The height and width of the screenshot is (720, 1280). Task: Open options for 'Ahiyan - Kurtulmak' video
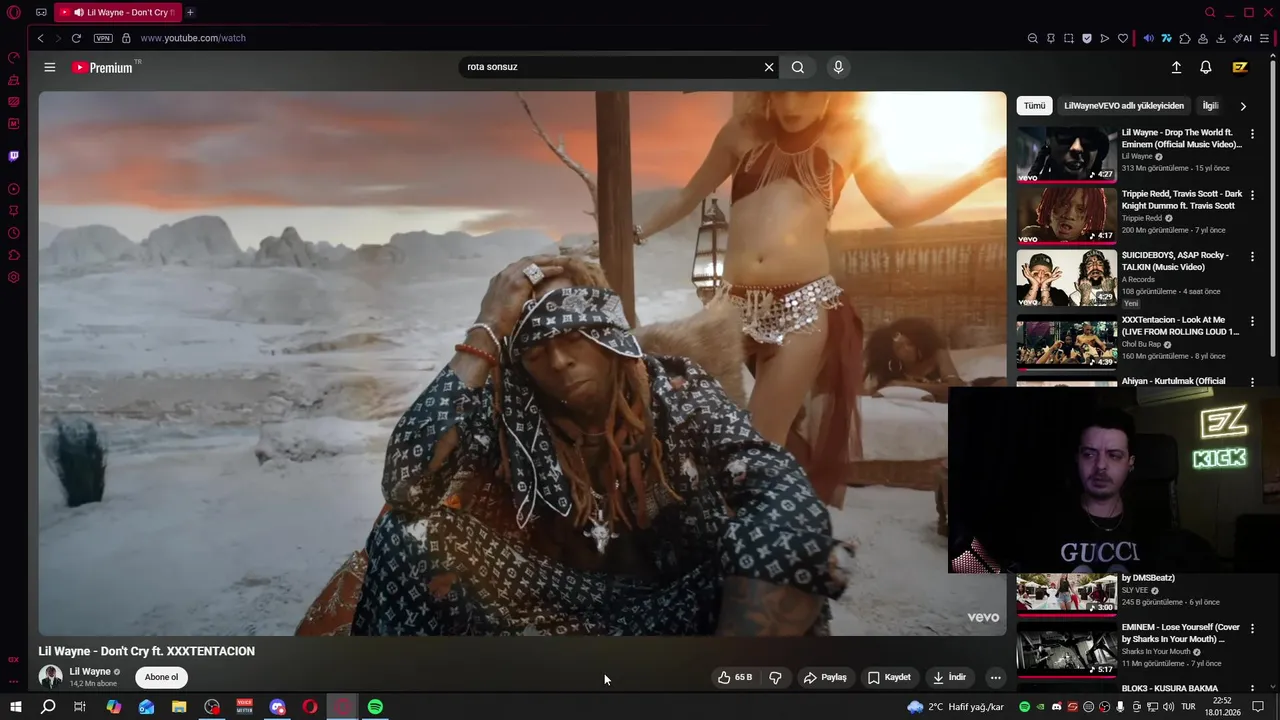(1252, 381)
